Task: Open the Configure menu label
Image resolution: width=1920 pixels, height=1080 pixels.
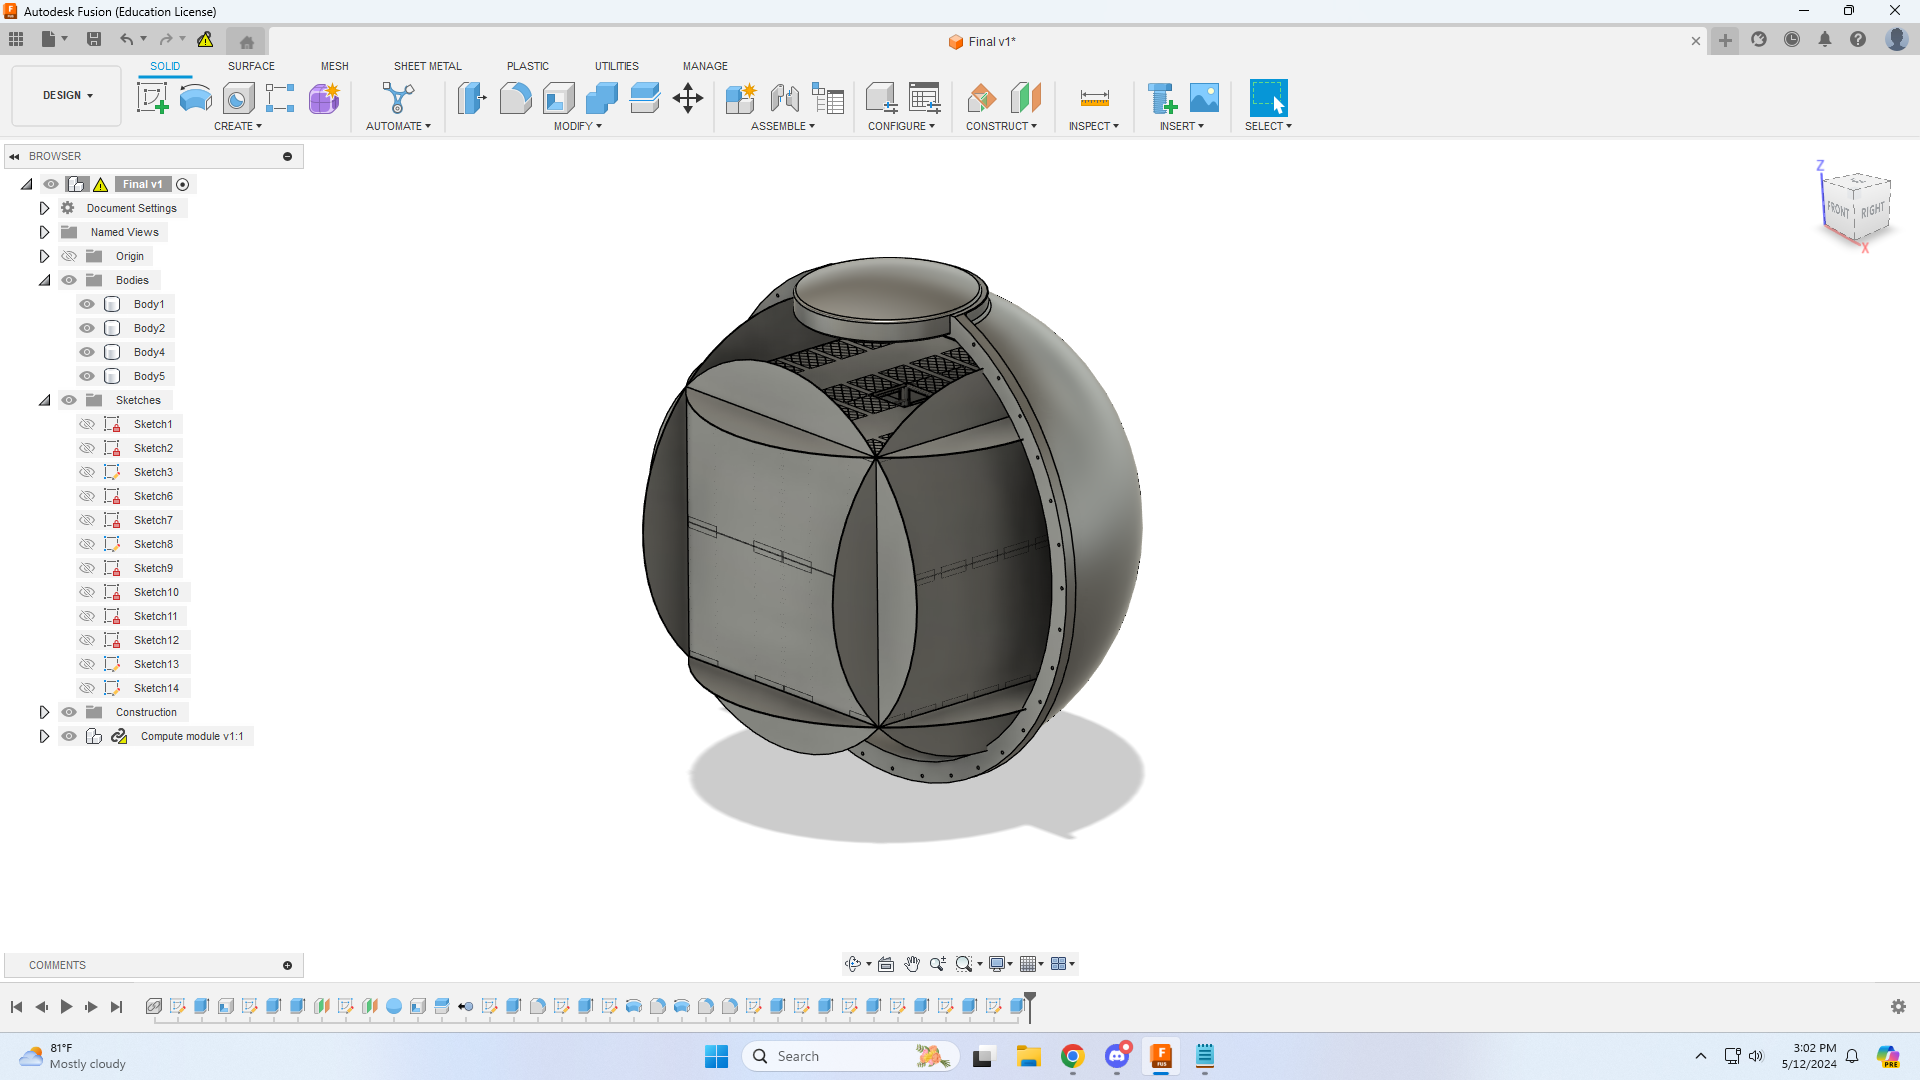Action: [x=901, y=126]
